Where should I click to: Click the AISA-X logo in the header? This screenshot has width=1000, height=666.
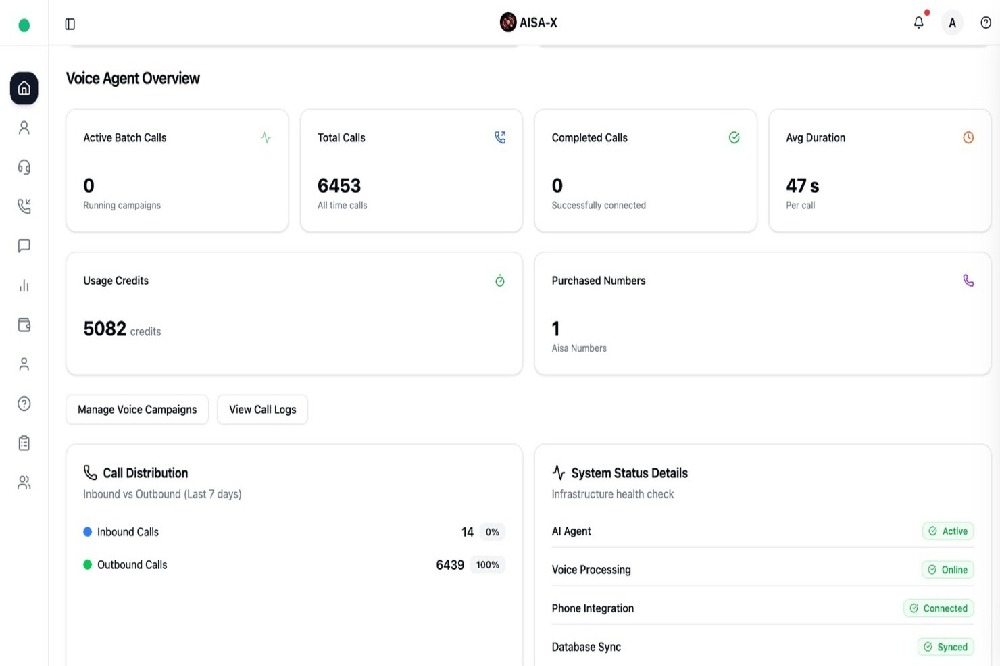pos(530,21)
